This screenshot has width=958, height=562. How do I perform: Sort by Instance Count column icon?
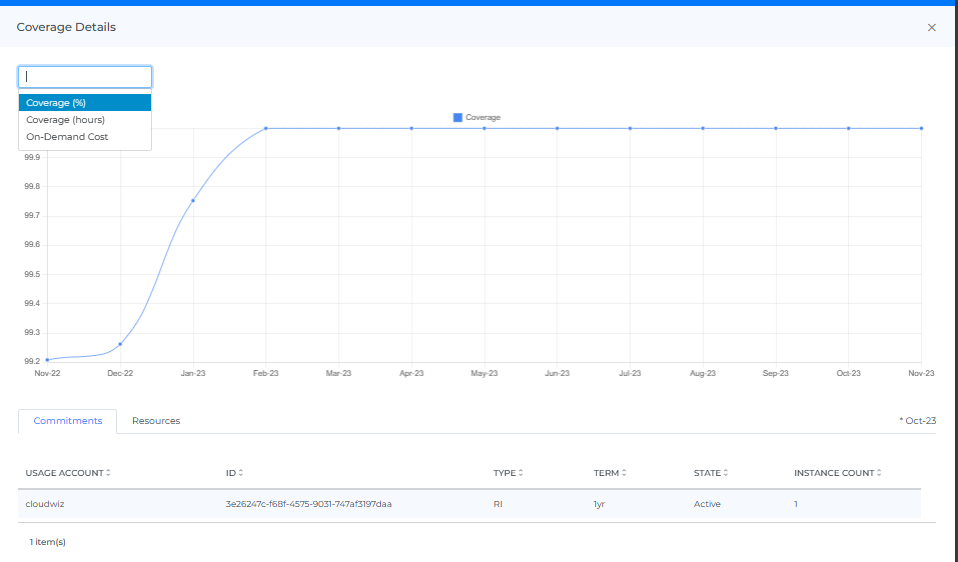tap(879, 473)
